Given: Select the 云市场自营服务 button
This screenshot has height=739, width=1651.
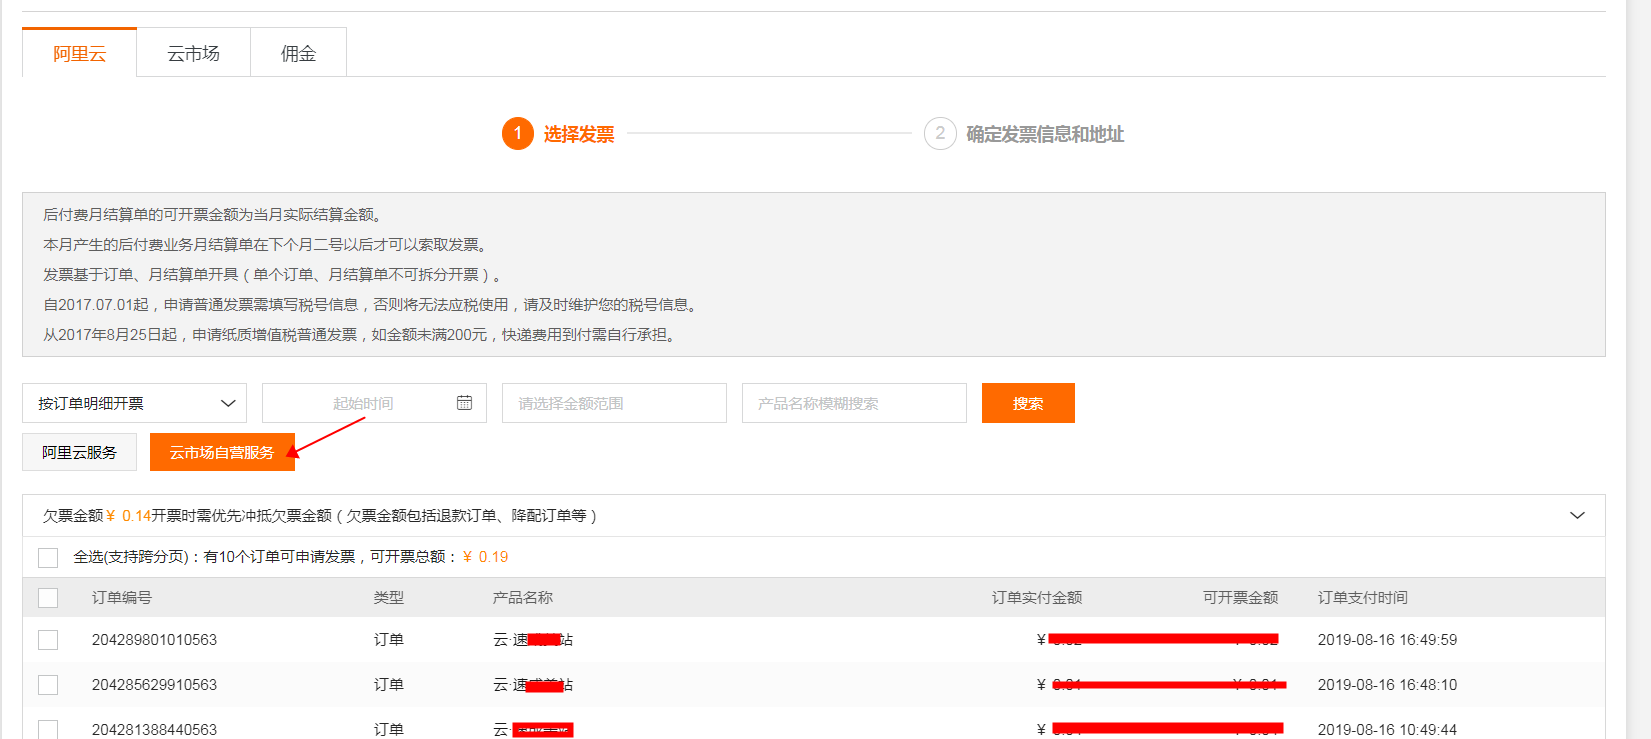Looking at the screenshot, I should 222,452.
